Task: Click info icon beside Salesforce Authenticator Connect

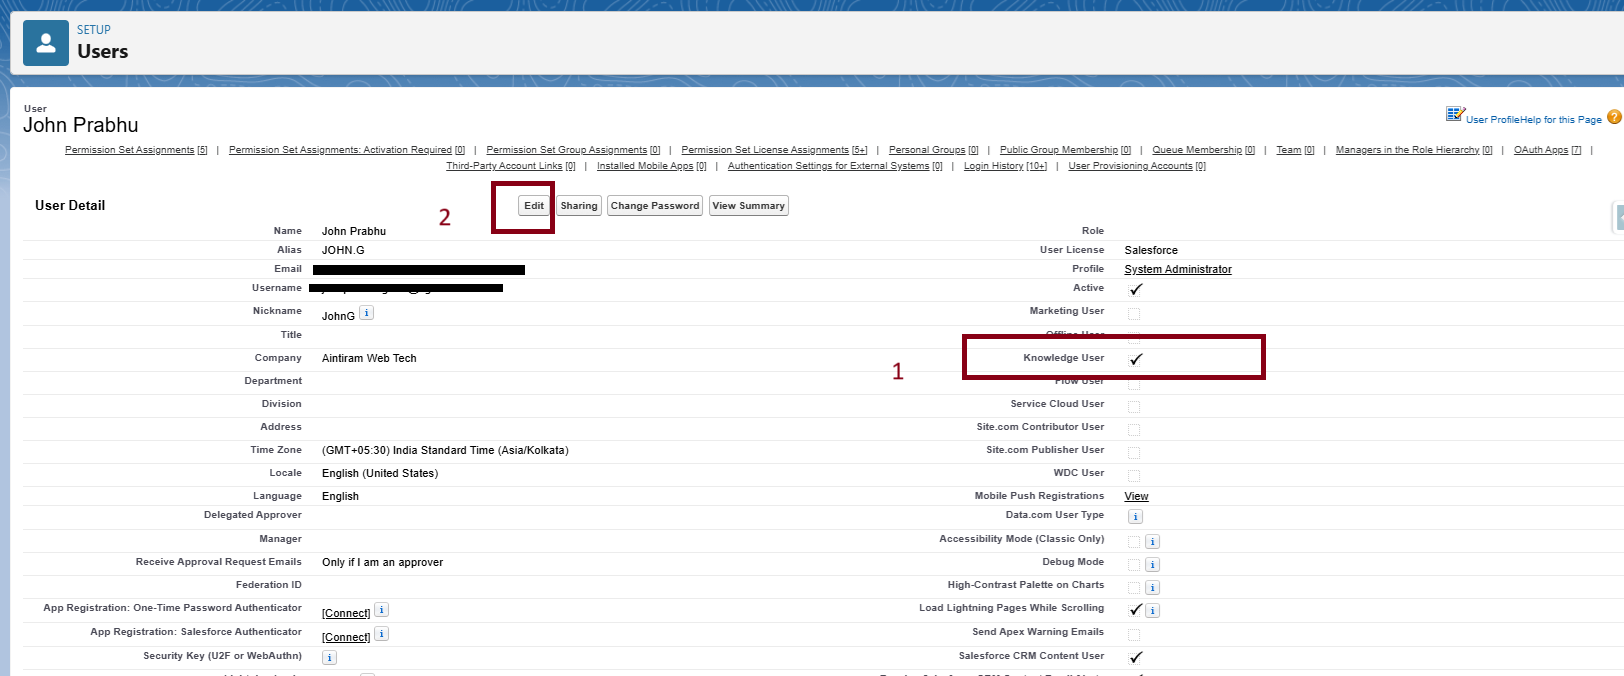Action: (381, 634)
